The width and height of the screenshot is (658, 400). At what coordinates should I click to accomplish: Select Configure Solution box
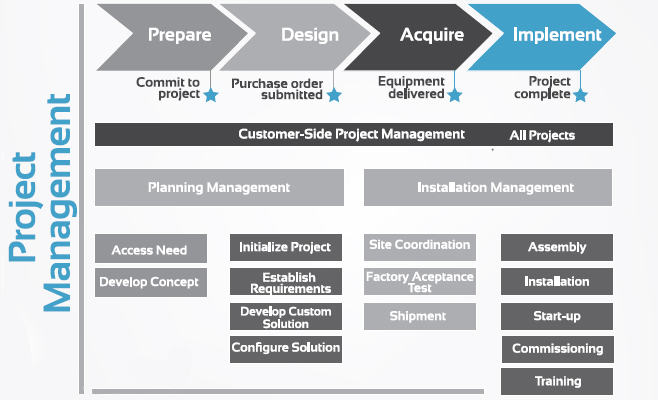286,348
